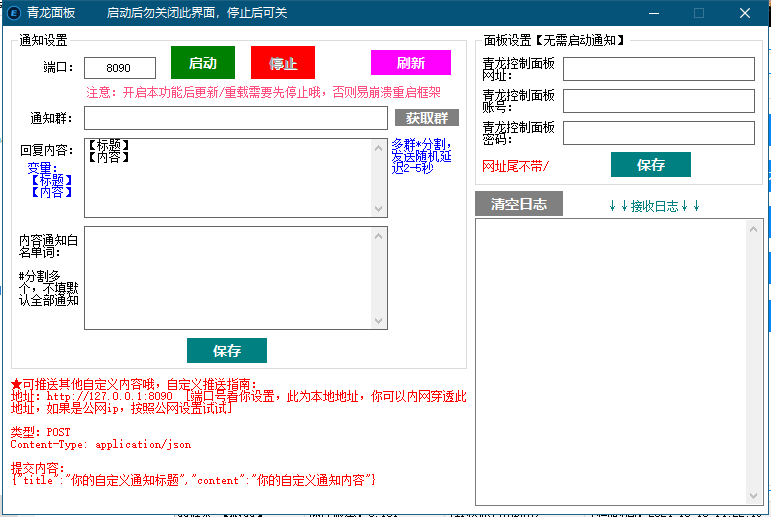Click the 青龙面板 app icon in title bar
The width and height of the screenshot is (771, 517).
(x=14, y=13)
